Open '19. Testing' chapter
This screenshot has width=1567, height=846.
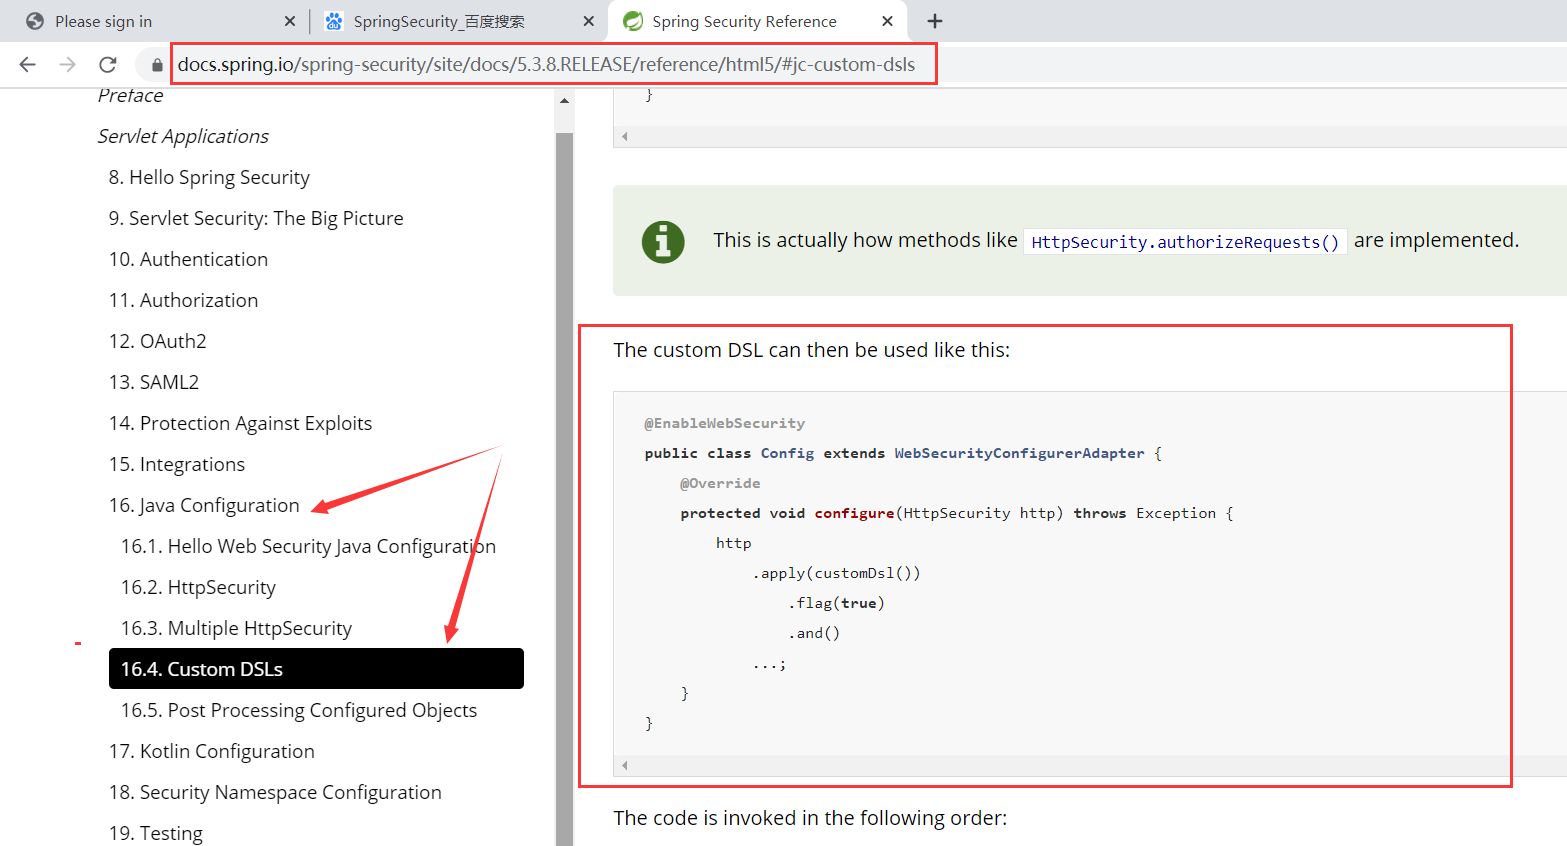155,833
